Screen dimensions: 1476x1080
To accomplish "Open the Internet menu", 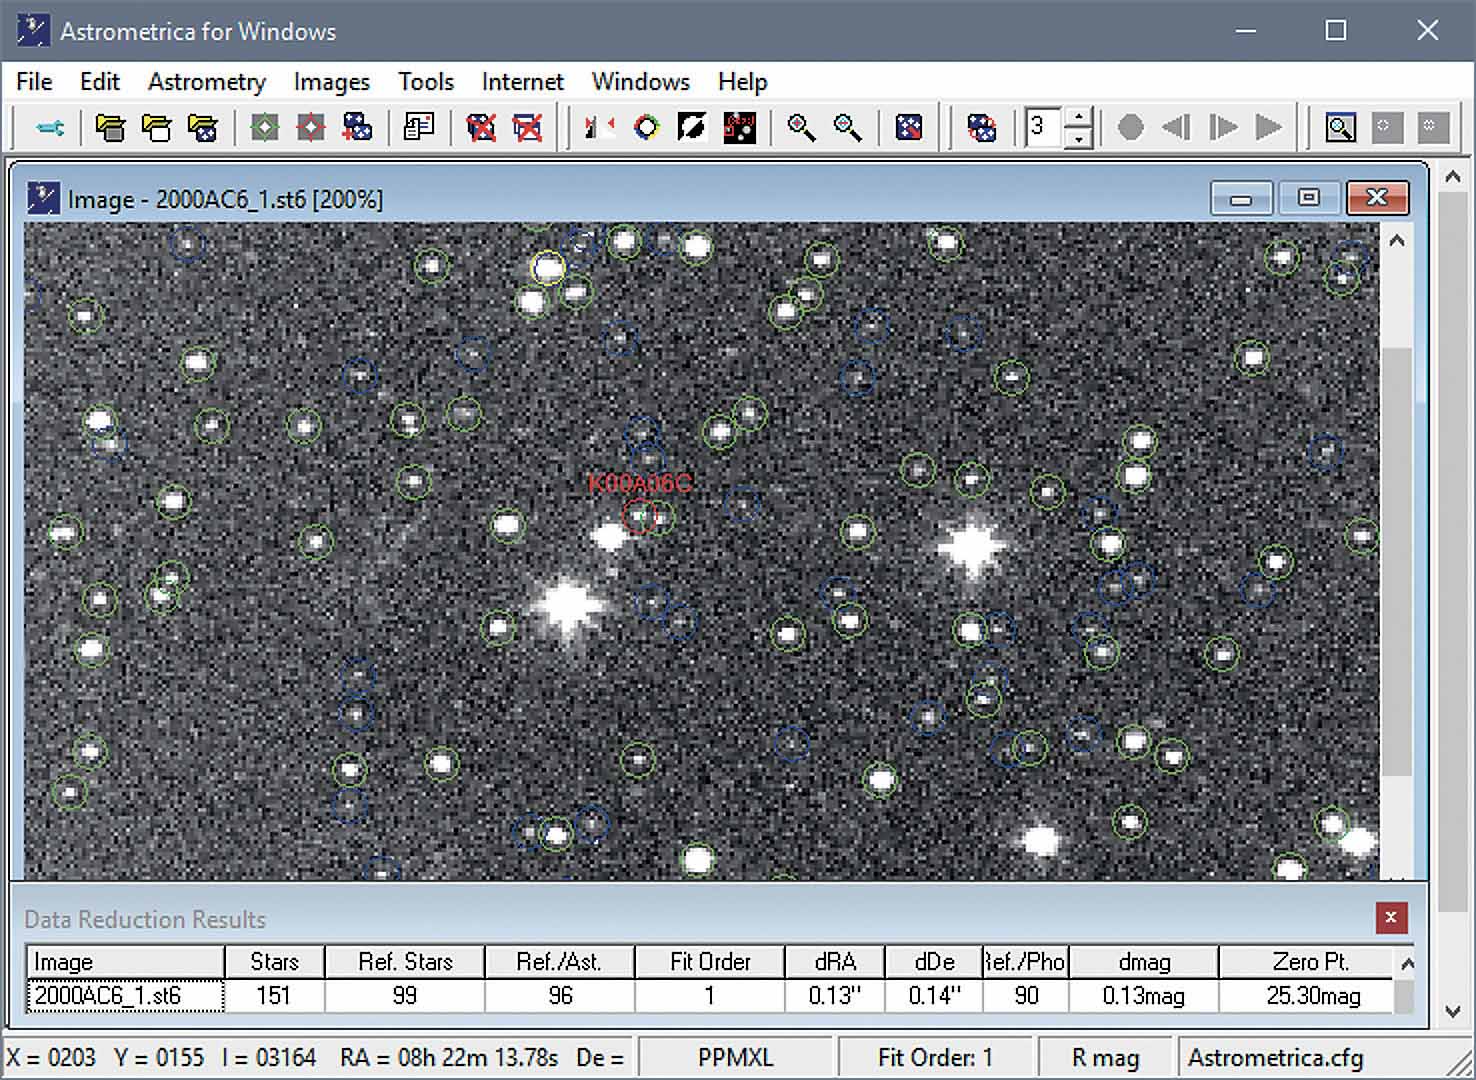I will [x=522, y=82].
